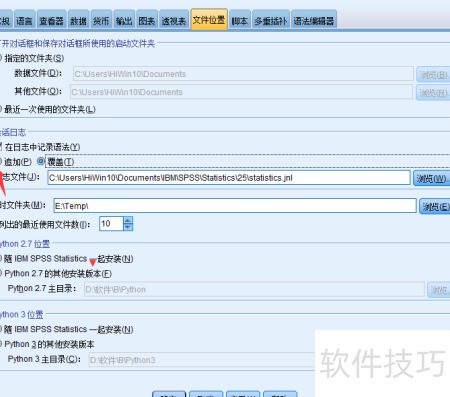Choose the 追加(P) journal mode
This screenshot has width=450, height=397.
point(16,162)
